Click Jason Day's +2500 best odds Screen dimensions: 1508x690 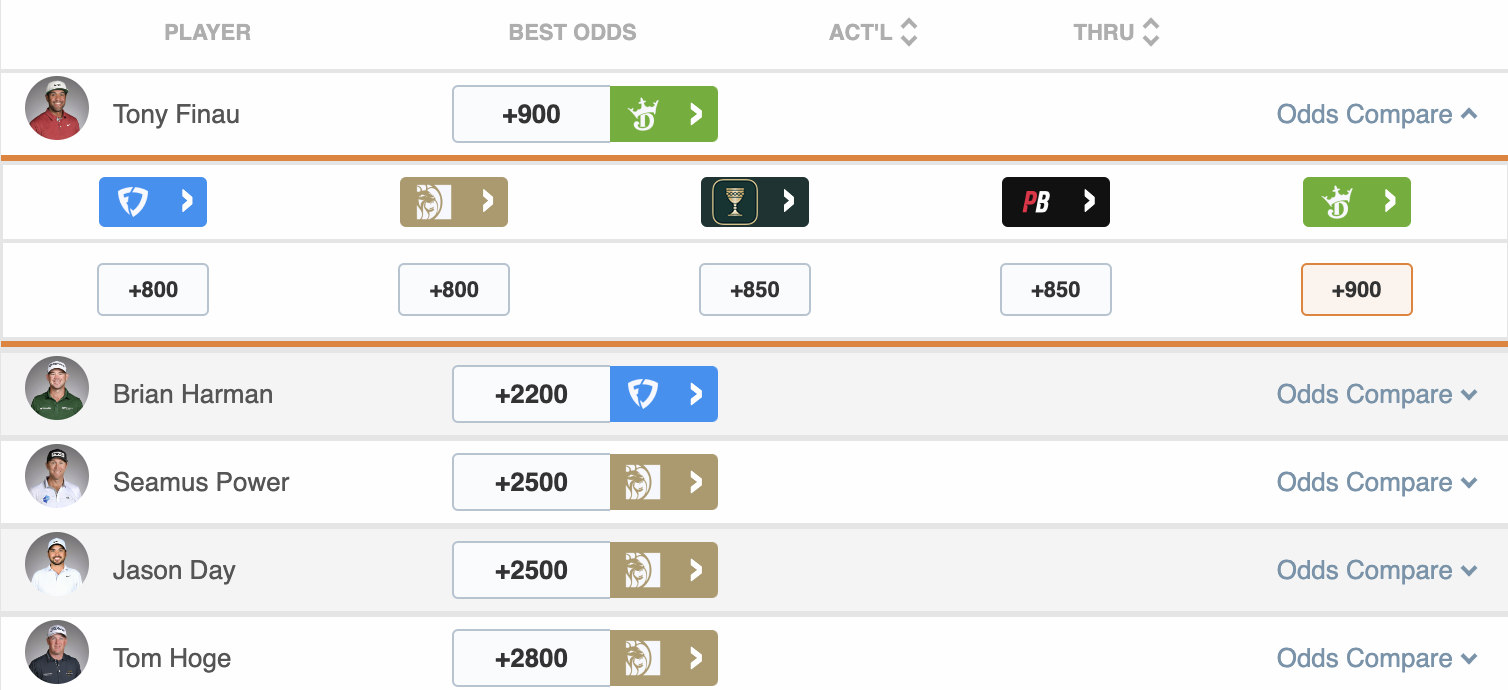coord(532,570)
